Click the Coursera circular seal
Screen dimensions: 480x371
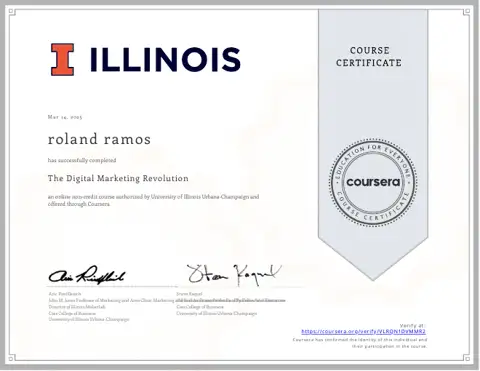point(373,183)
